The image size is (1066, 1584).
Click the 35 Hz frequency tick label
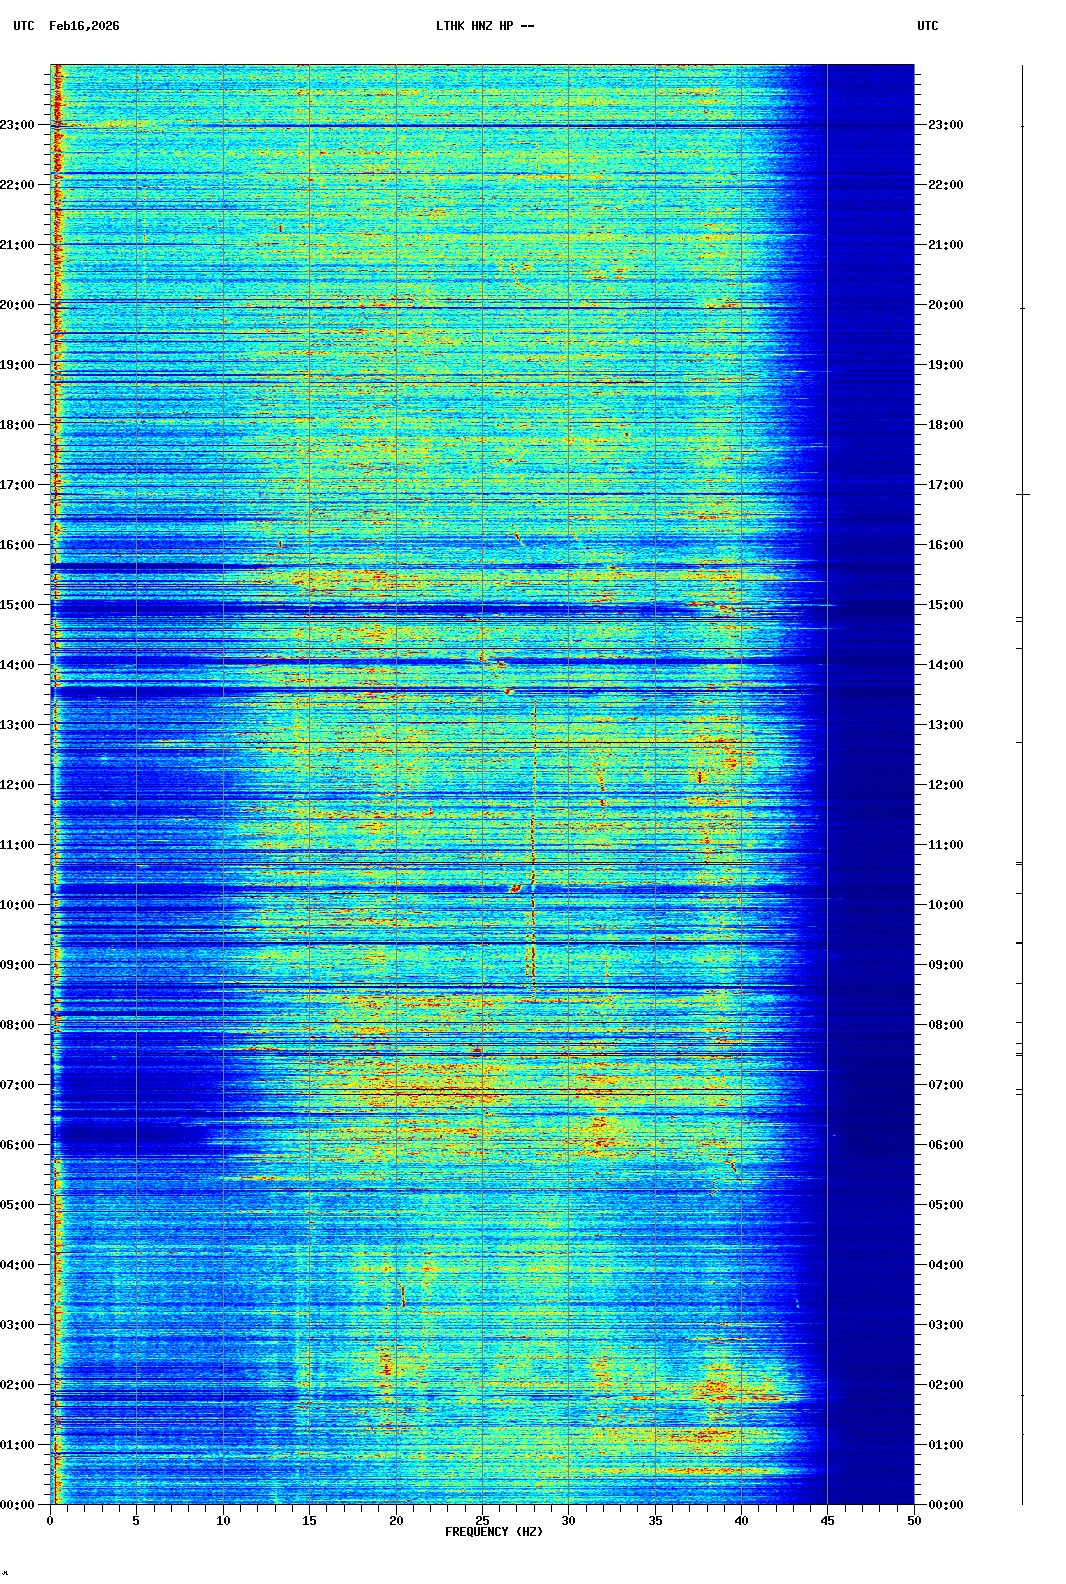(655, 1521)
